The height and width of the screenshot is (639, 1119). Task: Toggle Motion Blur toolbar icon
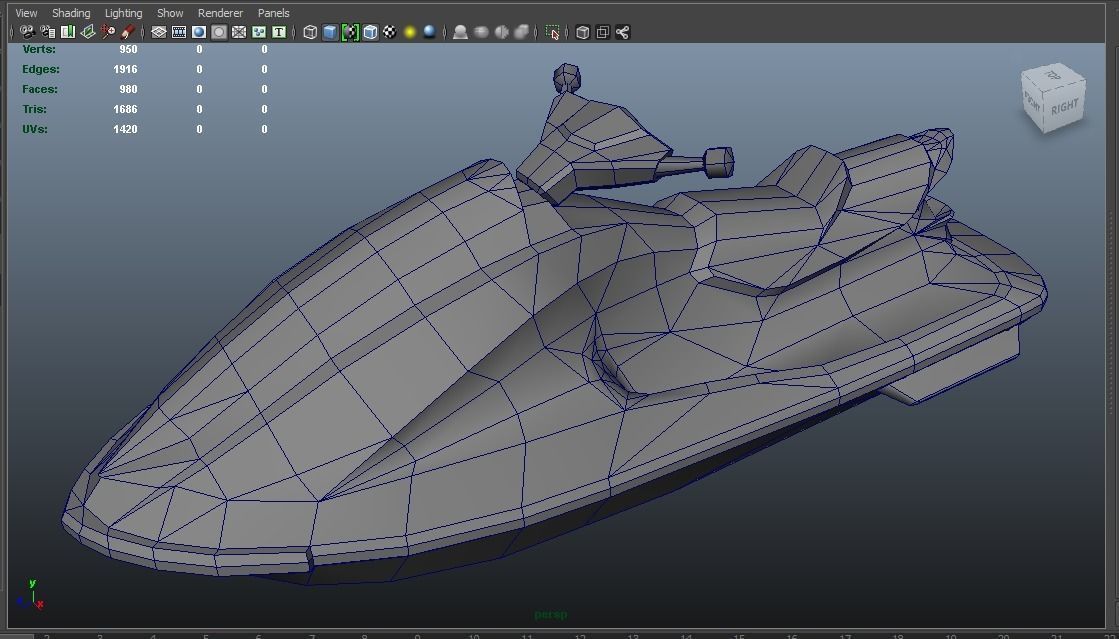pyautogui.click(x=481, y=32)
